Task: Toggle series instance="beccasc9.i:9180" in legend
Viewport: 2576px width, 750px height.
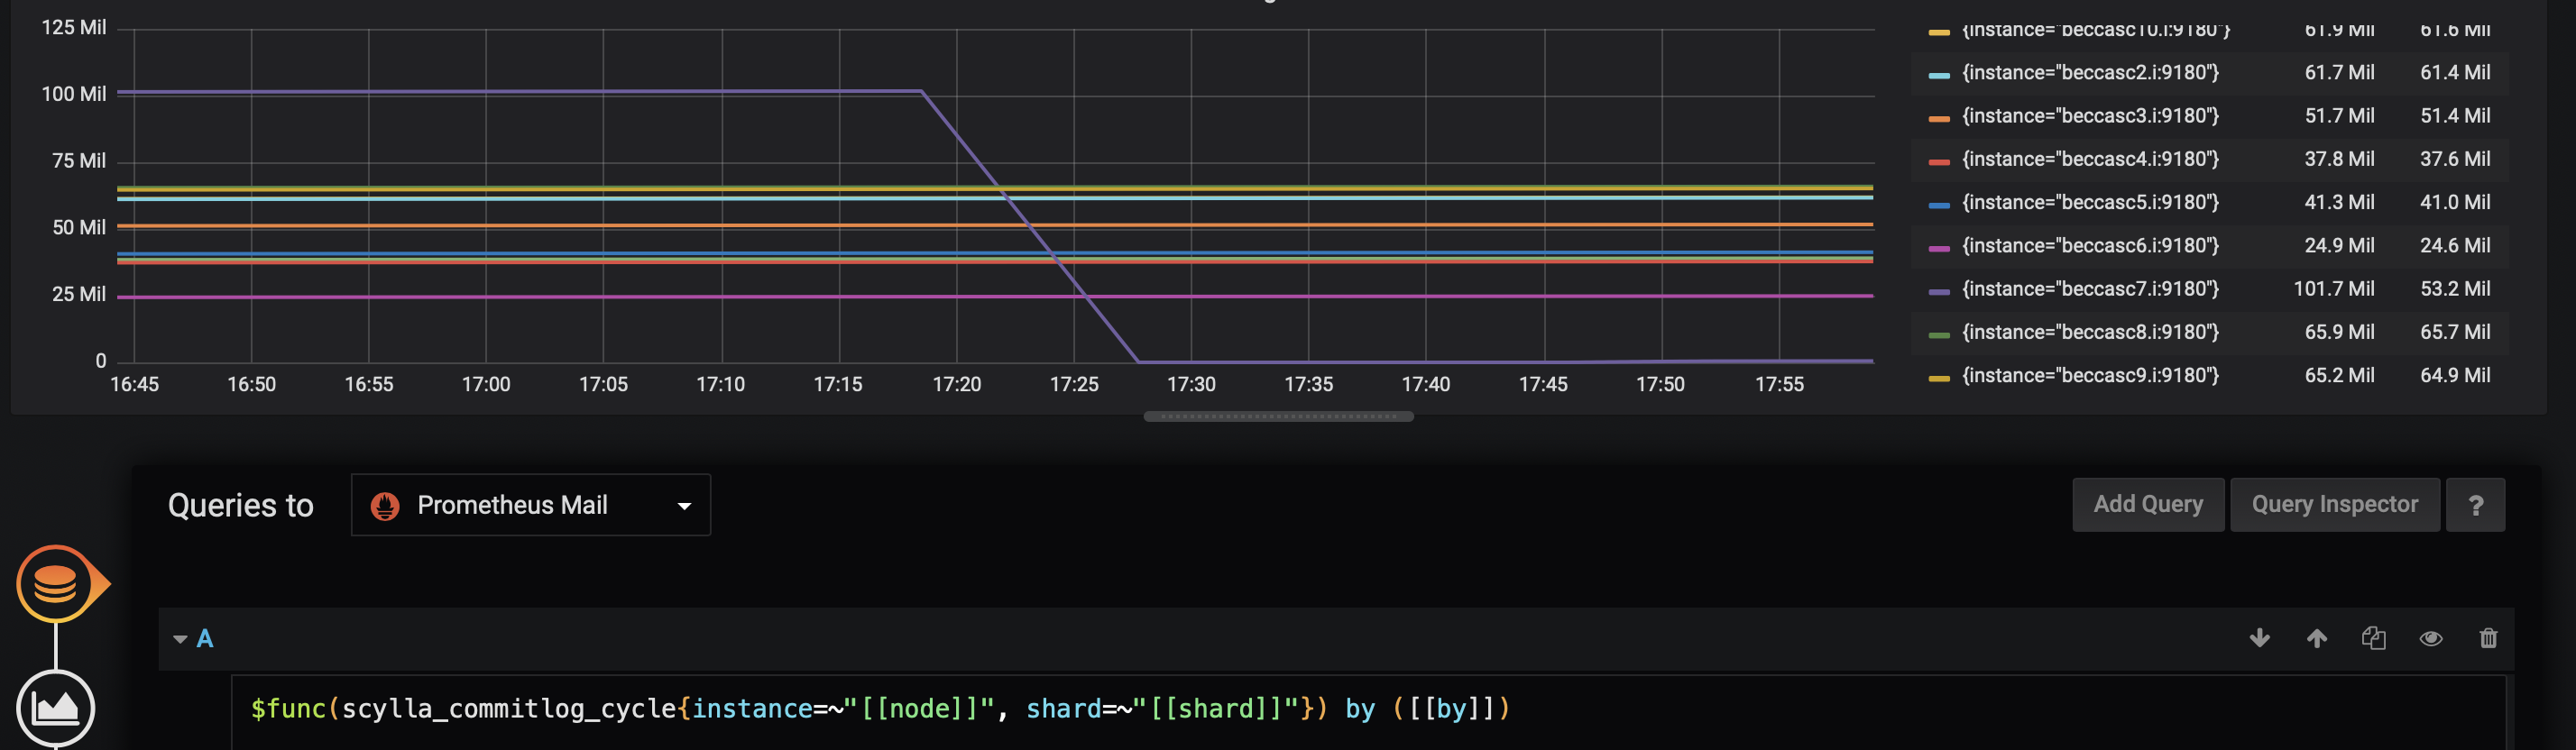Action: (x=2090, y=375)
